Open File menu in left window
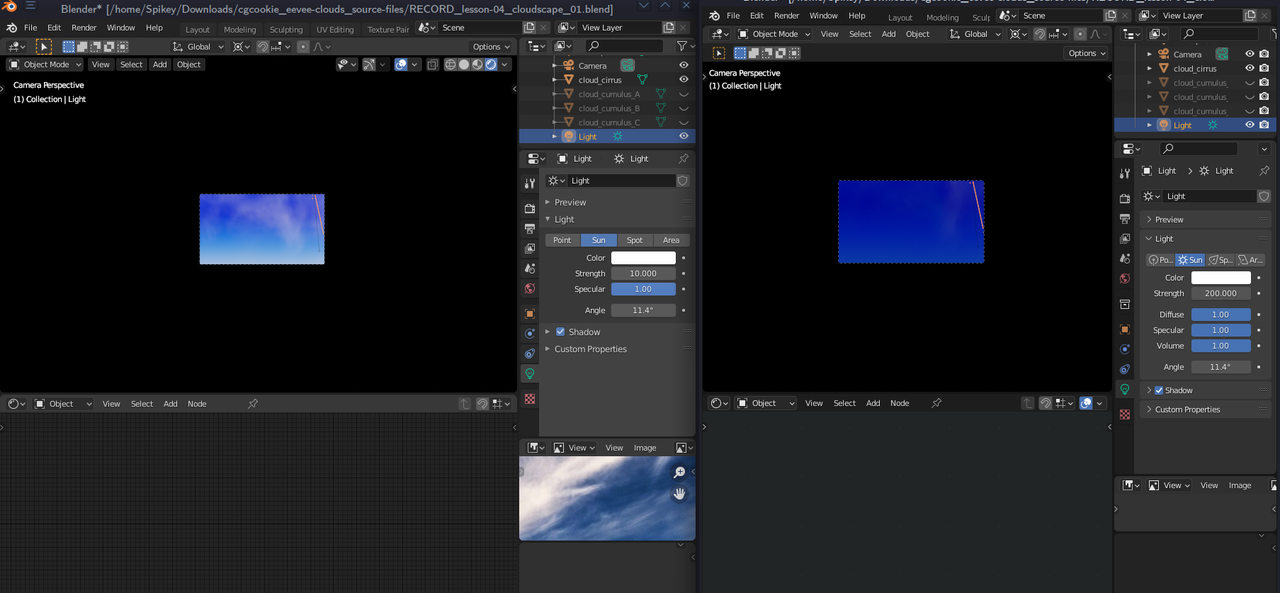The width and height of the screenshot is (1280, 593). [x=30, y=28]
